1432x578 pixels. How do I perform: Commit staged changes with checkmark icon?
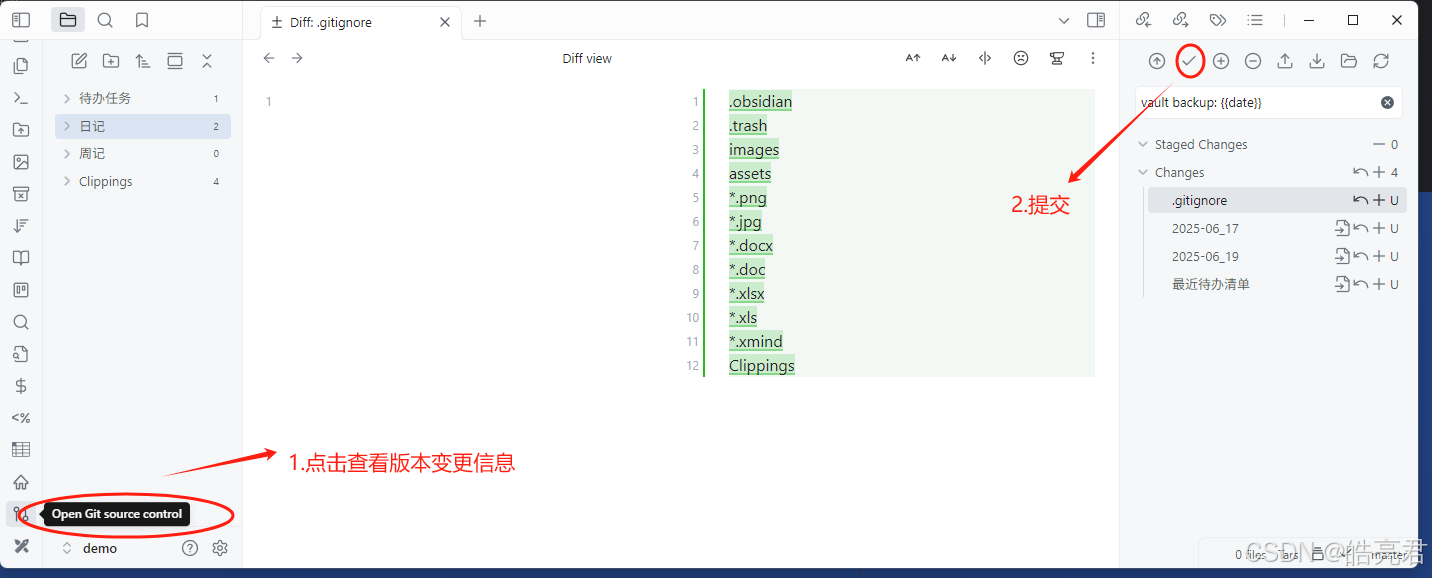tap(1189, 60)
